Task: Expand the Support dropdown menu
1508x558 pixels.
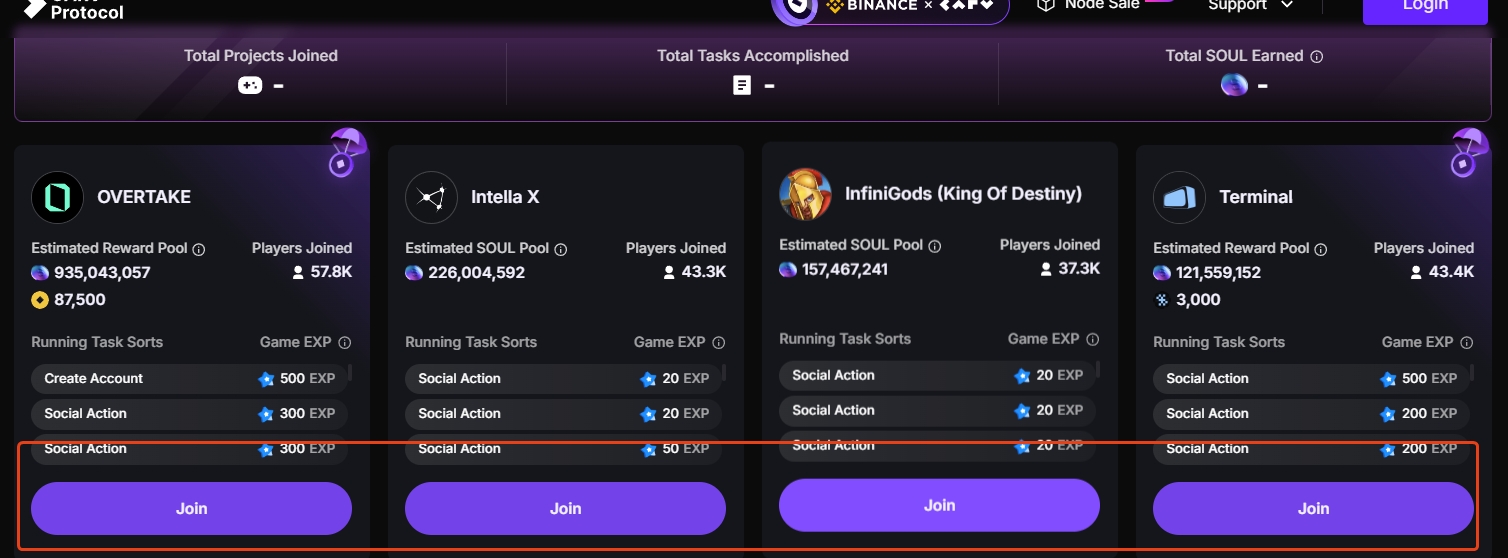Action: pyautogui.click(x=1250, y=6)
